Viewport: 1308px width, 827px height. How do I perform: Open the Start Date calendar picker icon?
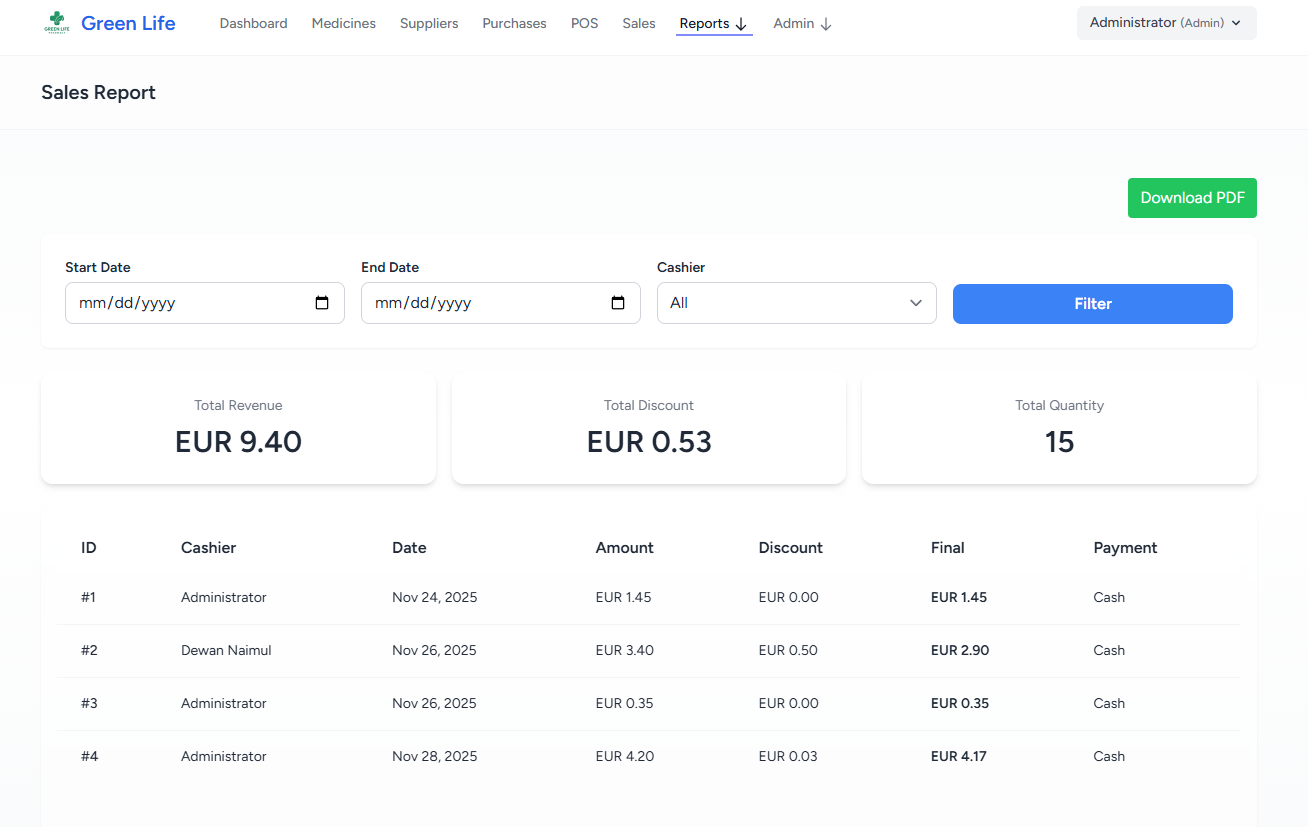322,303
